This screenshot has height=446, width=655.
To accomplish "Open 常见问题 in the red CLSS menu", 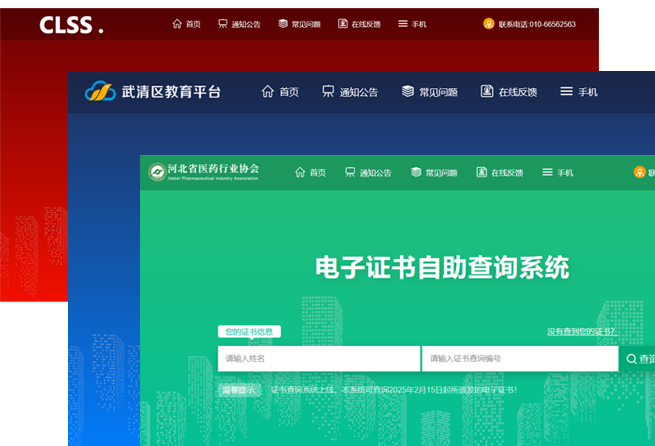I will 300,24.
